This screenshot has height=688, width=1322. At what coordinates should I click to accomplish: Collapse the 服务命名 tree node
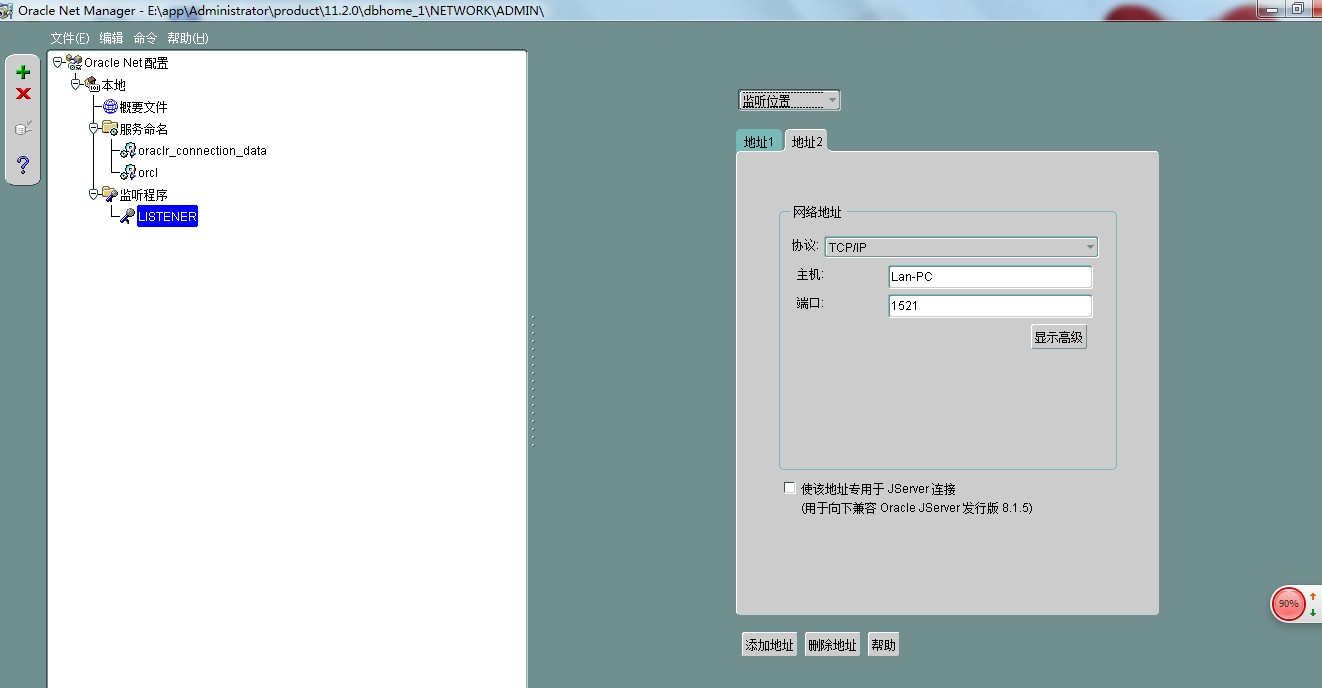pos(93,128)
